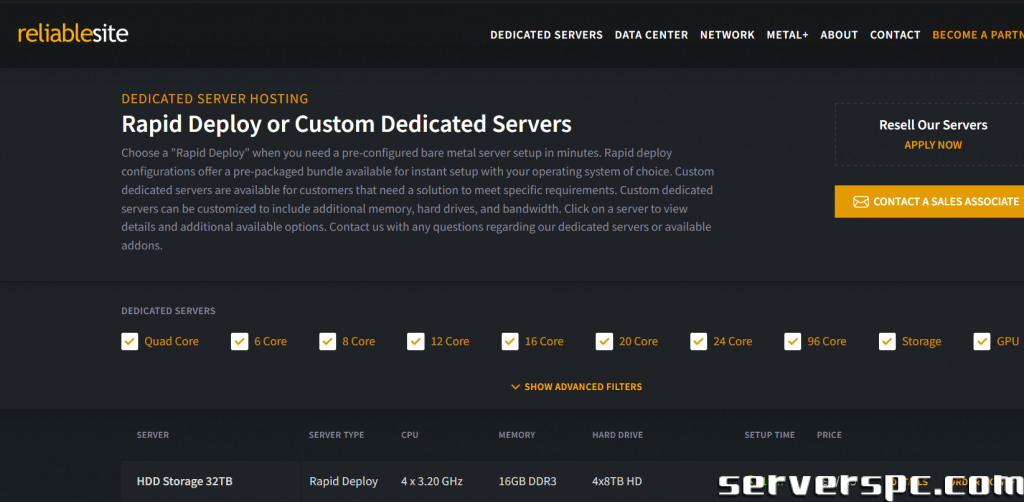Image resolution: width=1024 pixels, height=502 pixels.
Task: Open the Metal+ navigation item
Action: pos(787,35)
